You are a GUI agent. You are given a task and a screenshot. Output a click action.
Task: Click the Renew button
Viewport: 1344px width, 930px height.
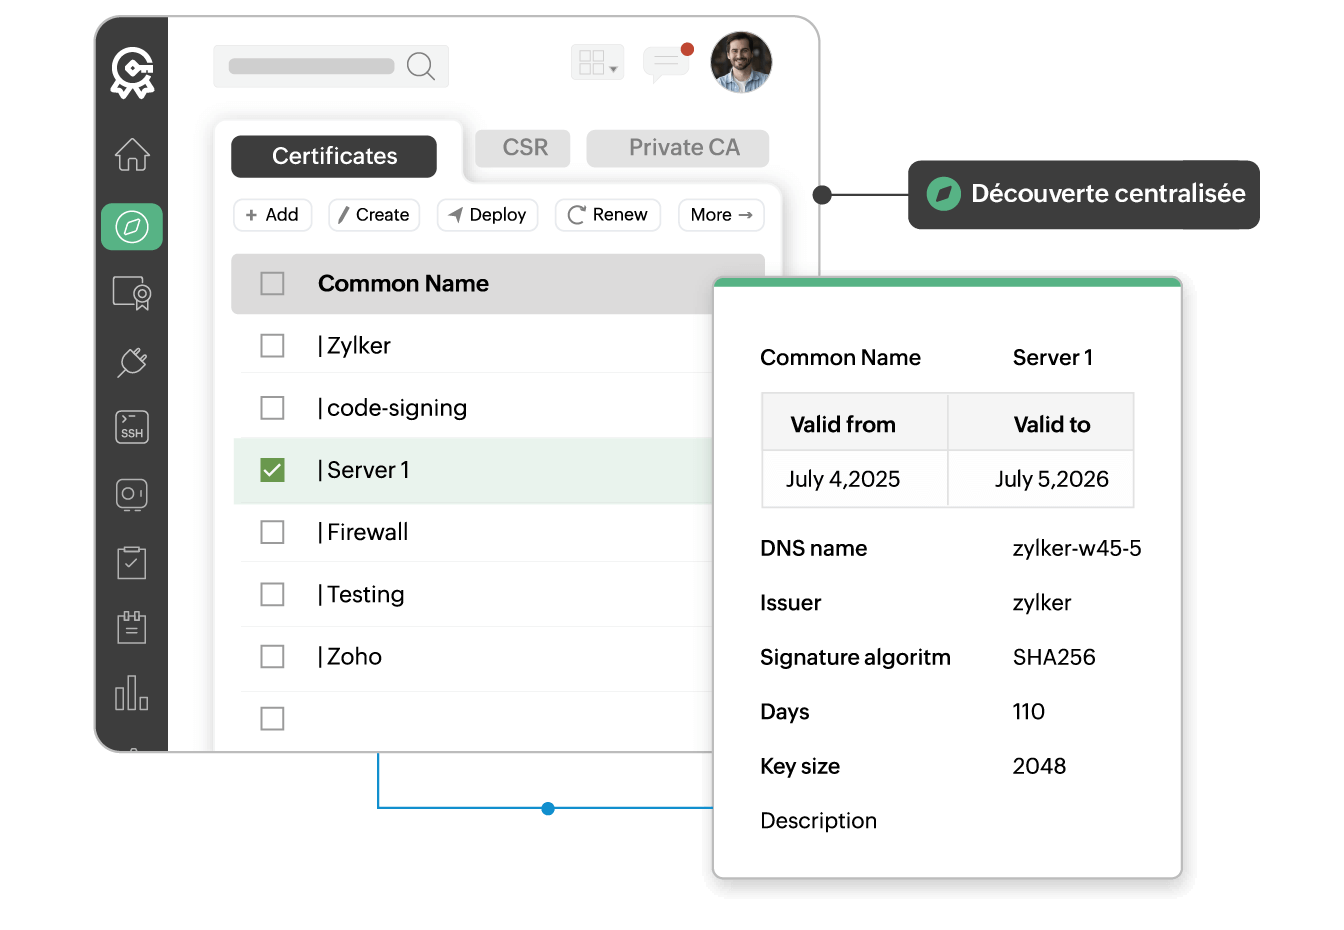608,215
